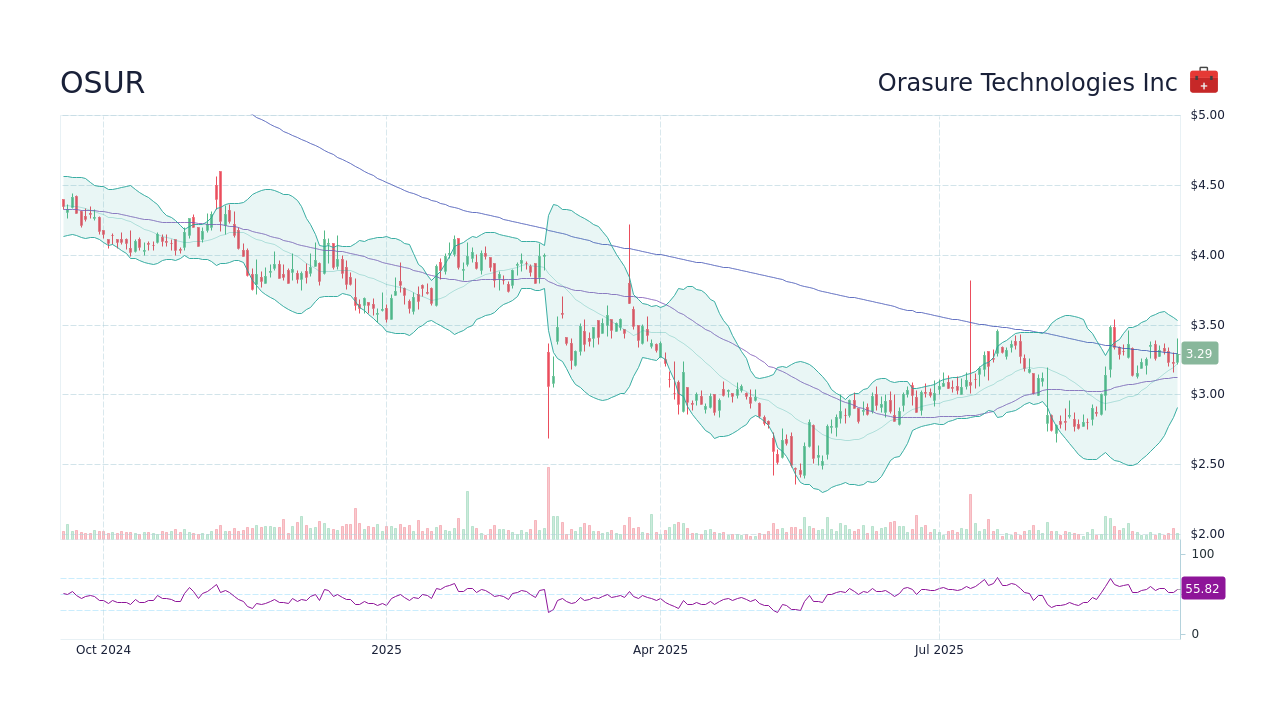The height and width of the screenshot is (720, 1280).
Task: Click the Apr 2025 axis label
Action: tap(660, 649)
